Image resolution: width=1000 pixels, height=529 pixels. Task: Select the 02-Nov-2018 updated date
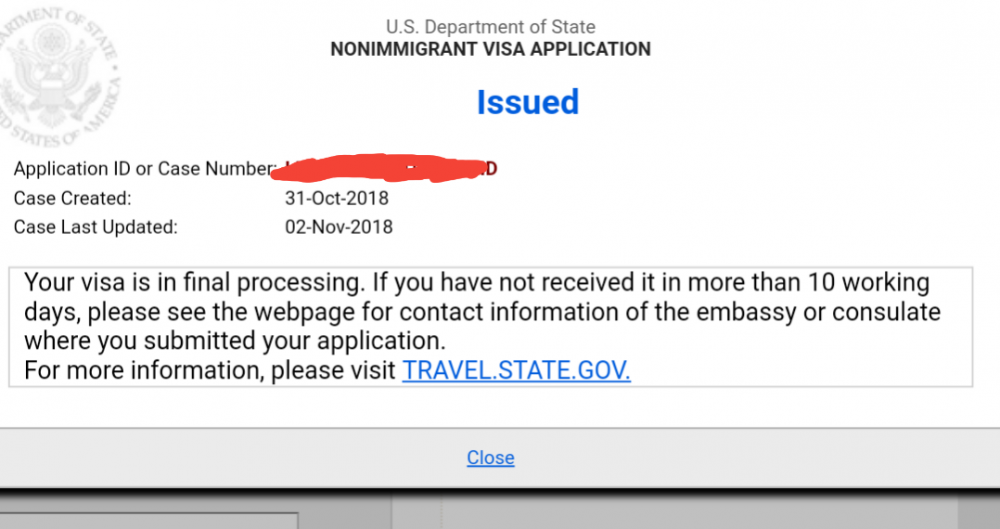[x=339, y=227]
